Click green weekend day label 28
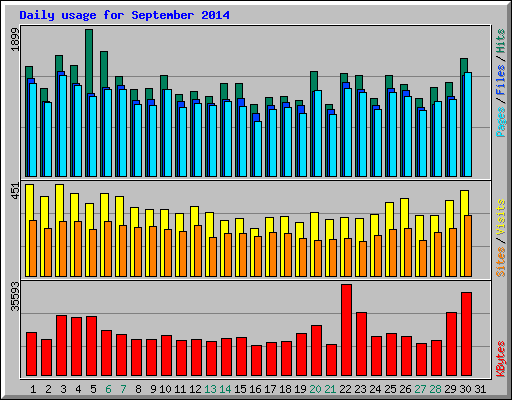 (435, 389)
